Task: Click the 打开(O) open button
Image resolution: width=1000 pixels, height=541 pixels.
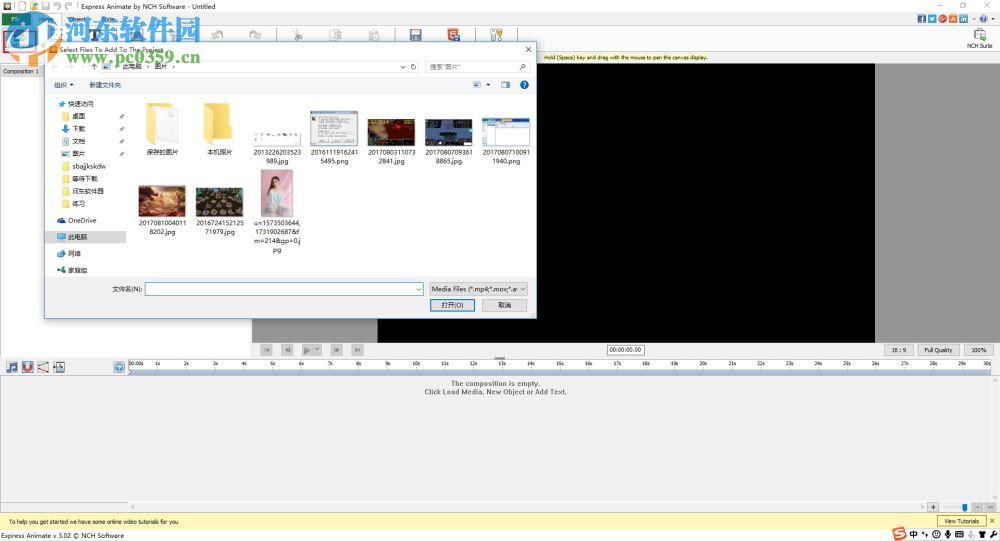Action: (452, 305)
